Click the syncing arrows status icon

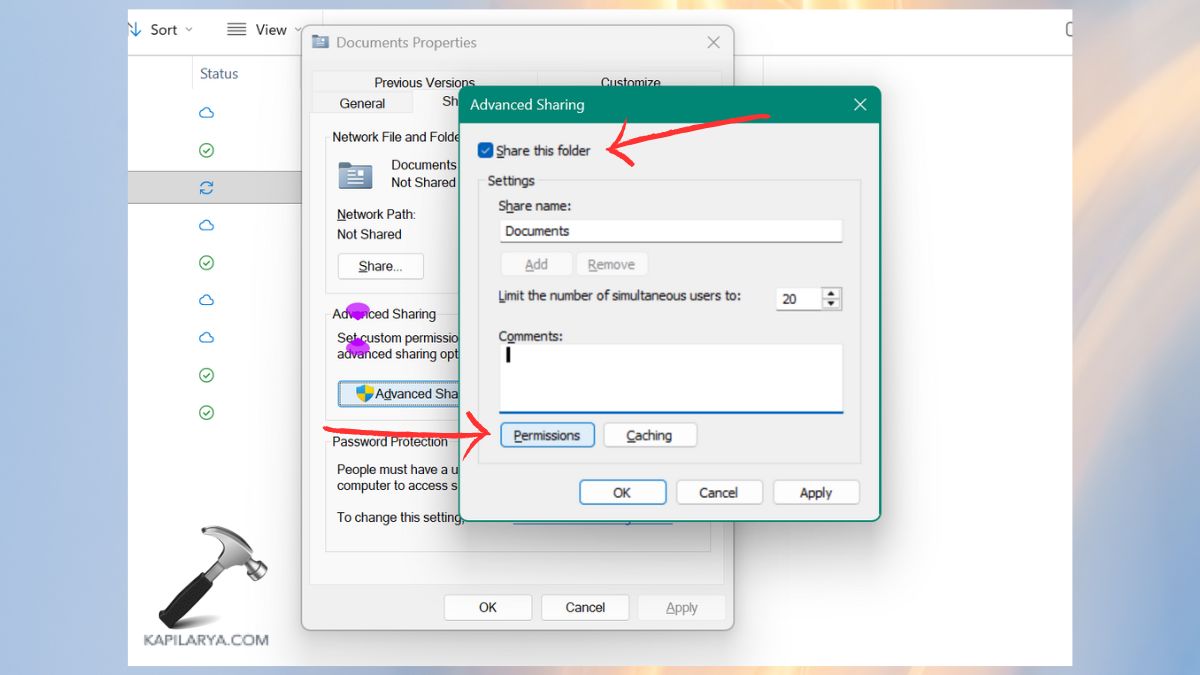click(206, 187)
